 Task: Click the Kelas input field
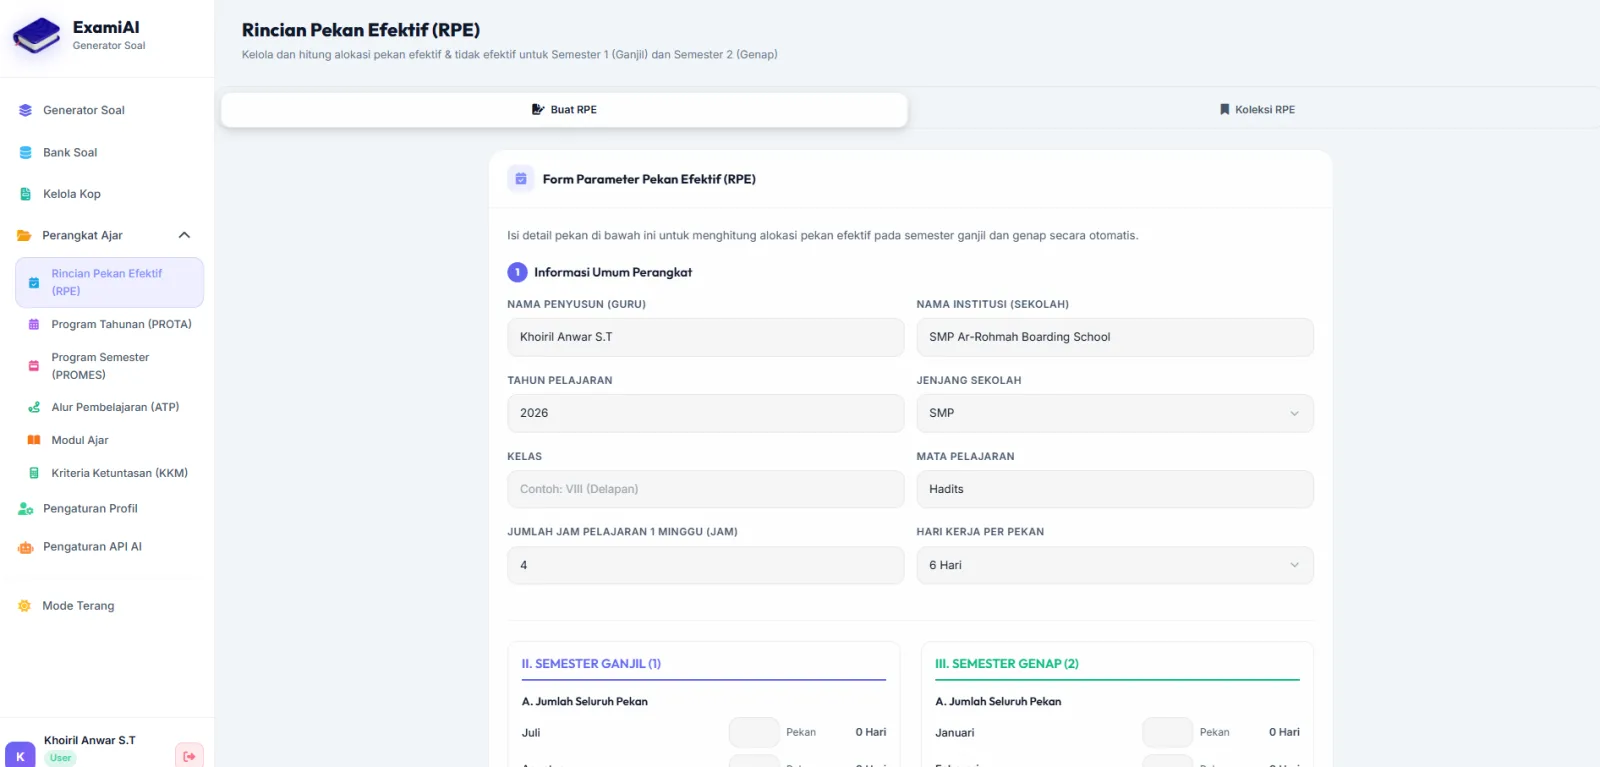pyautogui.click(x=705, y=489)
